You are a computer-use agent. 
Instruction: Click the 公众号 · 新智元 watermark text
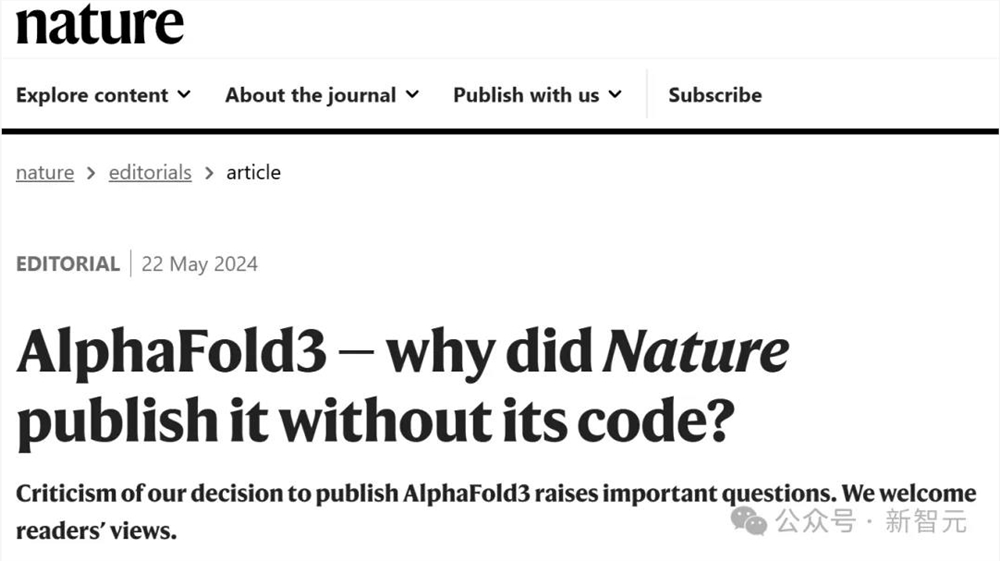click(x=871, y=521)
